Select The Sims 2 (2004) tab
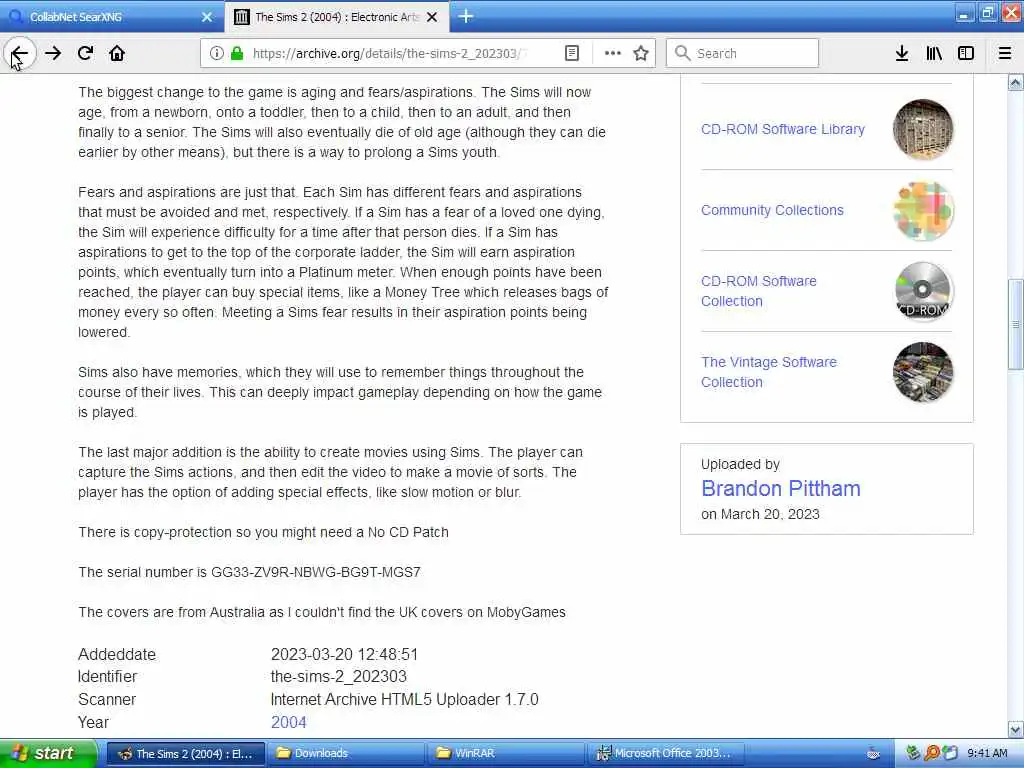The width and height of the screenshot is (1024, 768). point(337,17)
